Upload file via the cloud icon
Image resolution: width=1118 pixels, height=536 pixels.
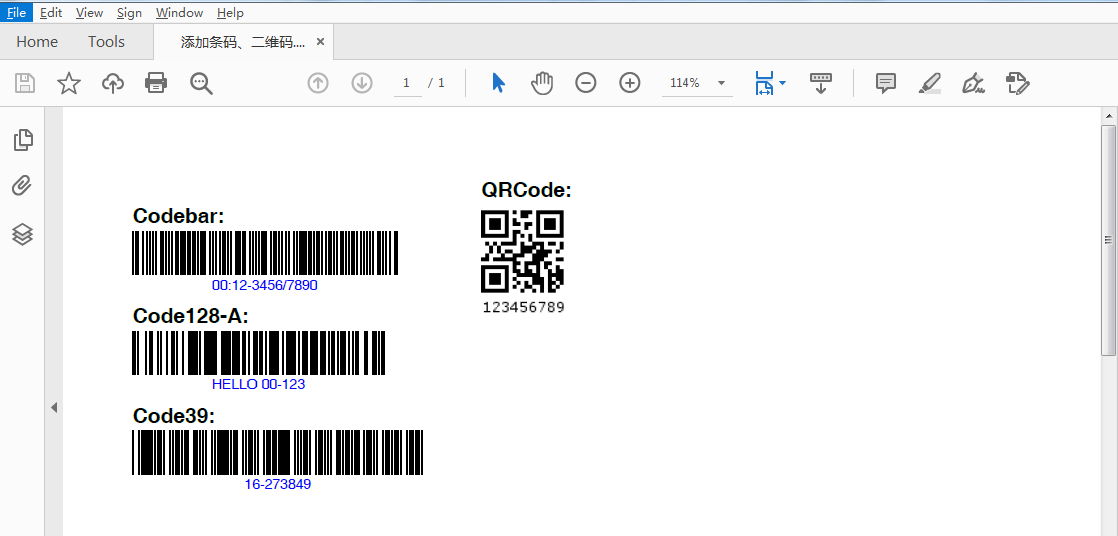click(x=113, y=83)
